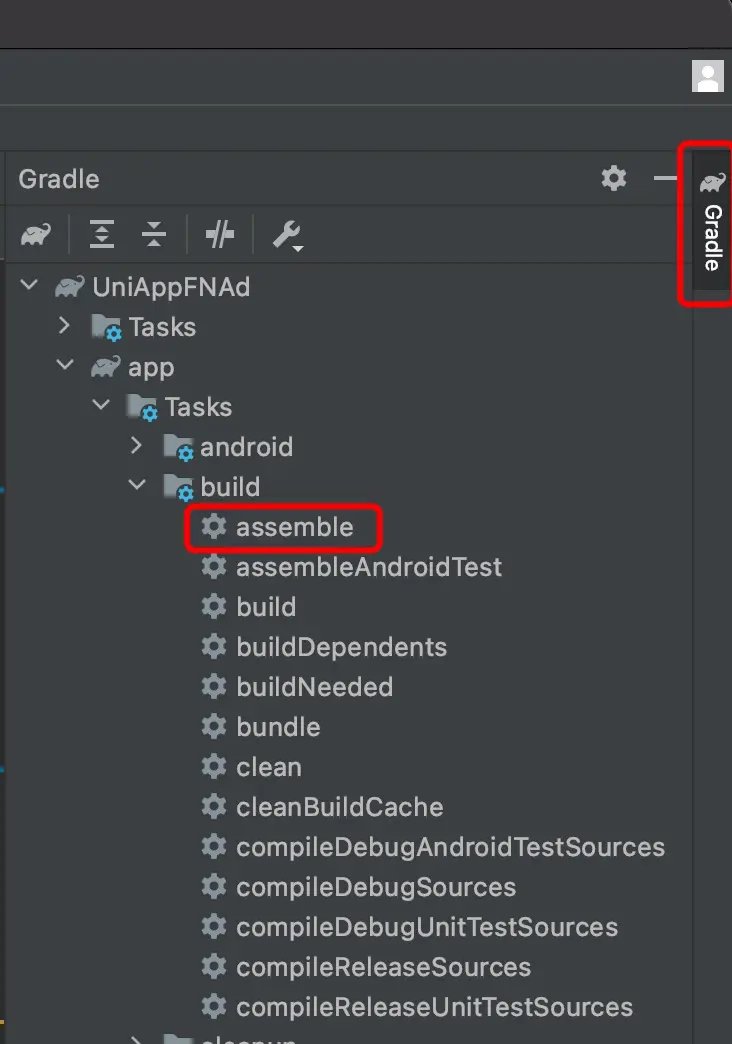Collapse the UniAppFNAd project node

click(30, 287)
